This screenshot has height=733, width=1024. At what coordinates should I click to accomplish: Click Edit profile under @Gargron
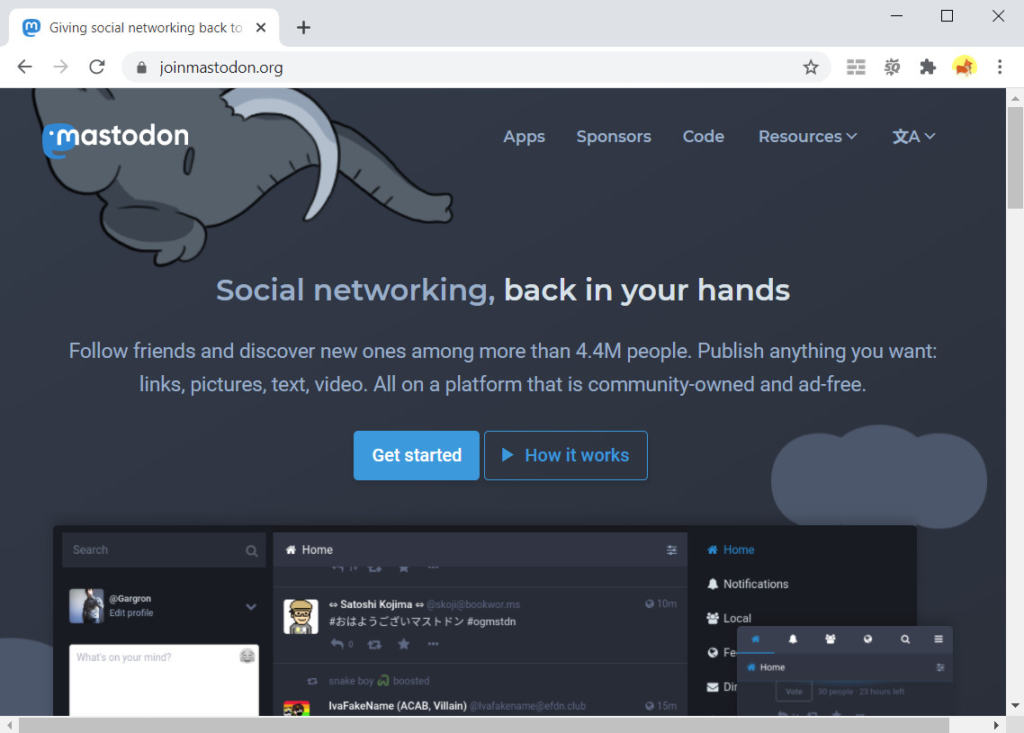131,613
